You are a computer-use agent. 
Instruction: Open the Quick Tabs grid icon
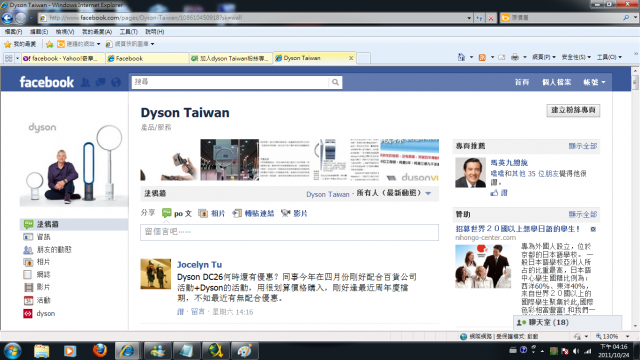coord(9,58)
